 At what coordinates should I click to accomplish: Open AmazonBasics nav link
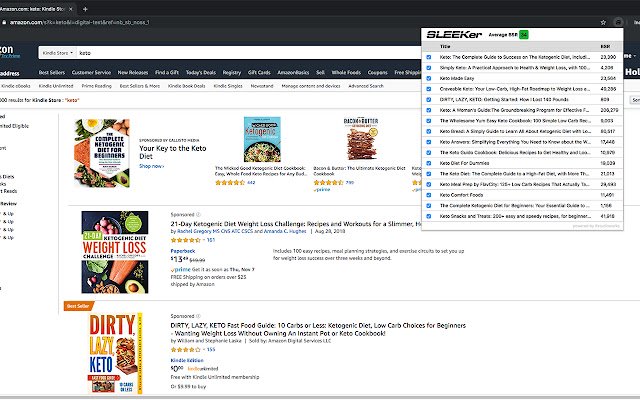point(293,73)
